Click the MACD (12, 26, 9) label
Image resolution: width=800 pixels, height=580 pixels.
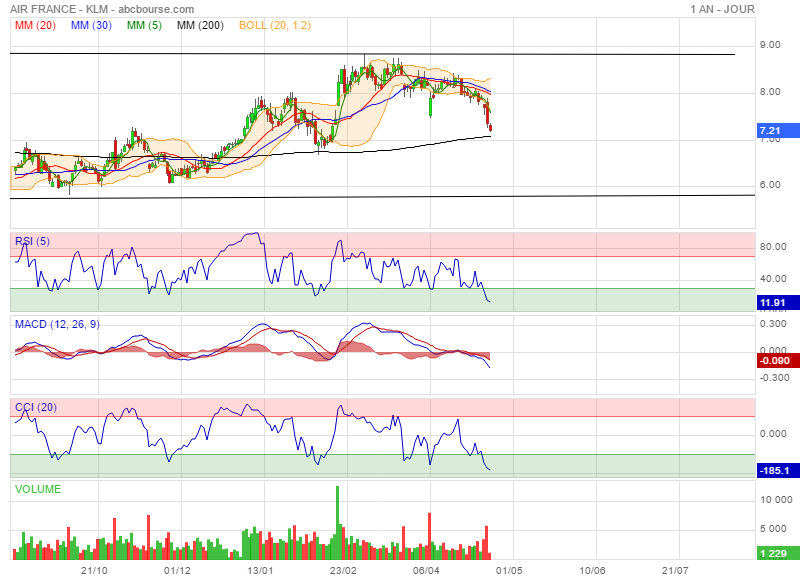pos(56,325)
